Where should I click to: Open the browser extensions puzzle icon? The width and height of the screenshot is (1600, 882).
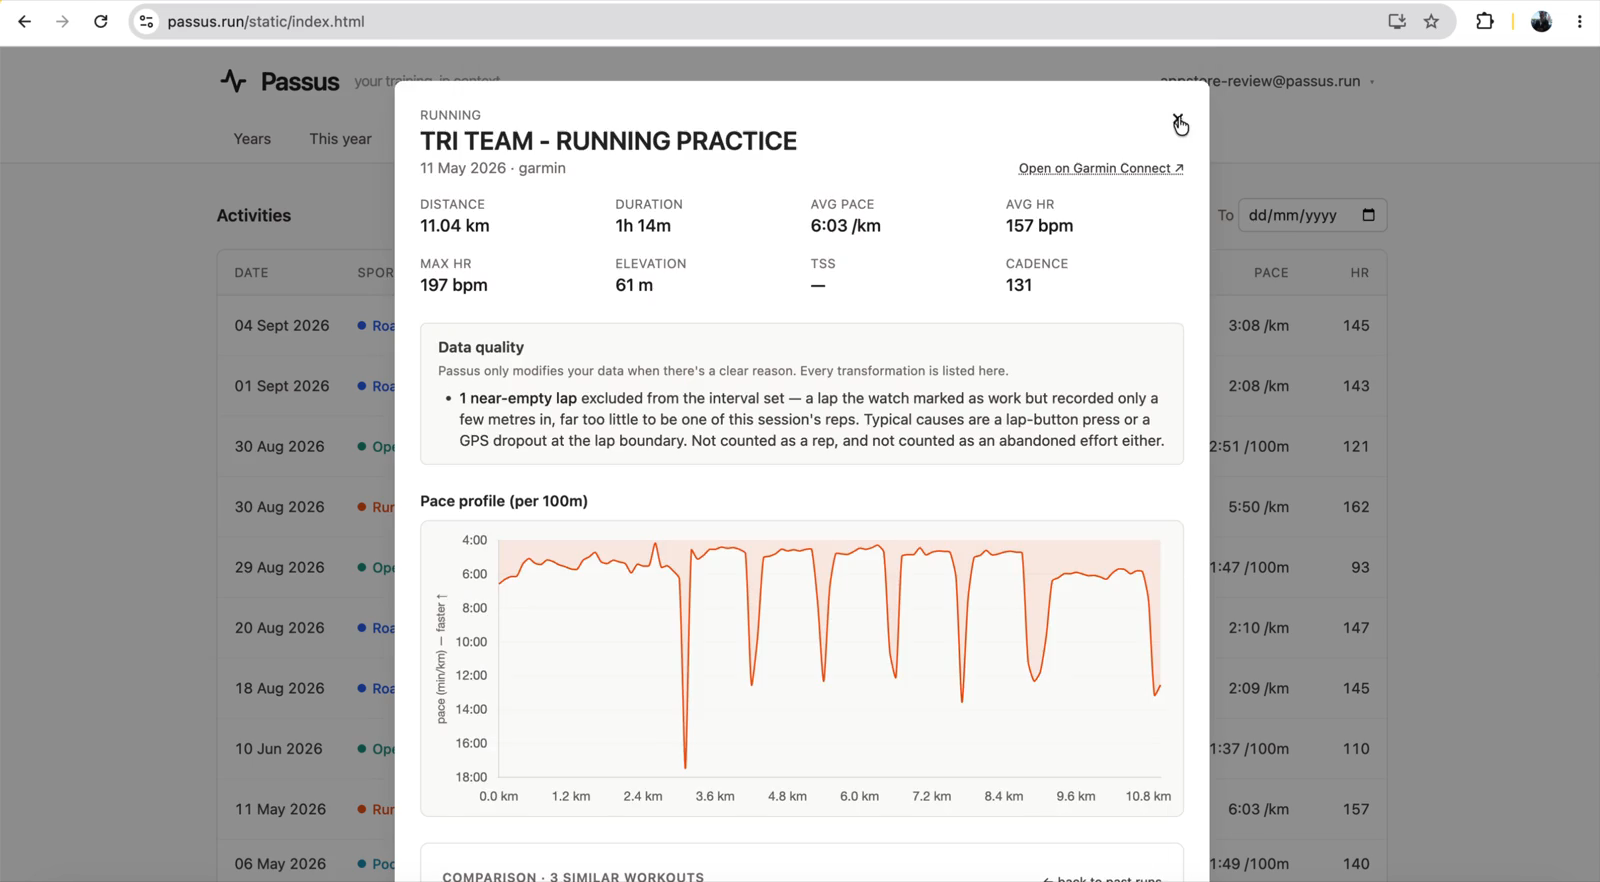(x=1485, y=21)
